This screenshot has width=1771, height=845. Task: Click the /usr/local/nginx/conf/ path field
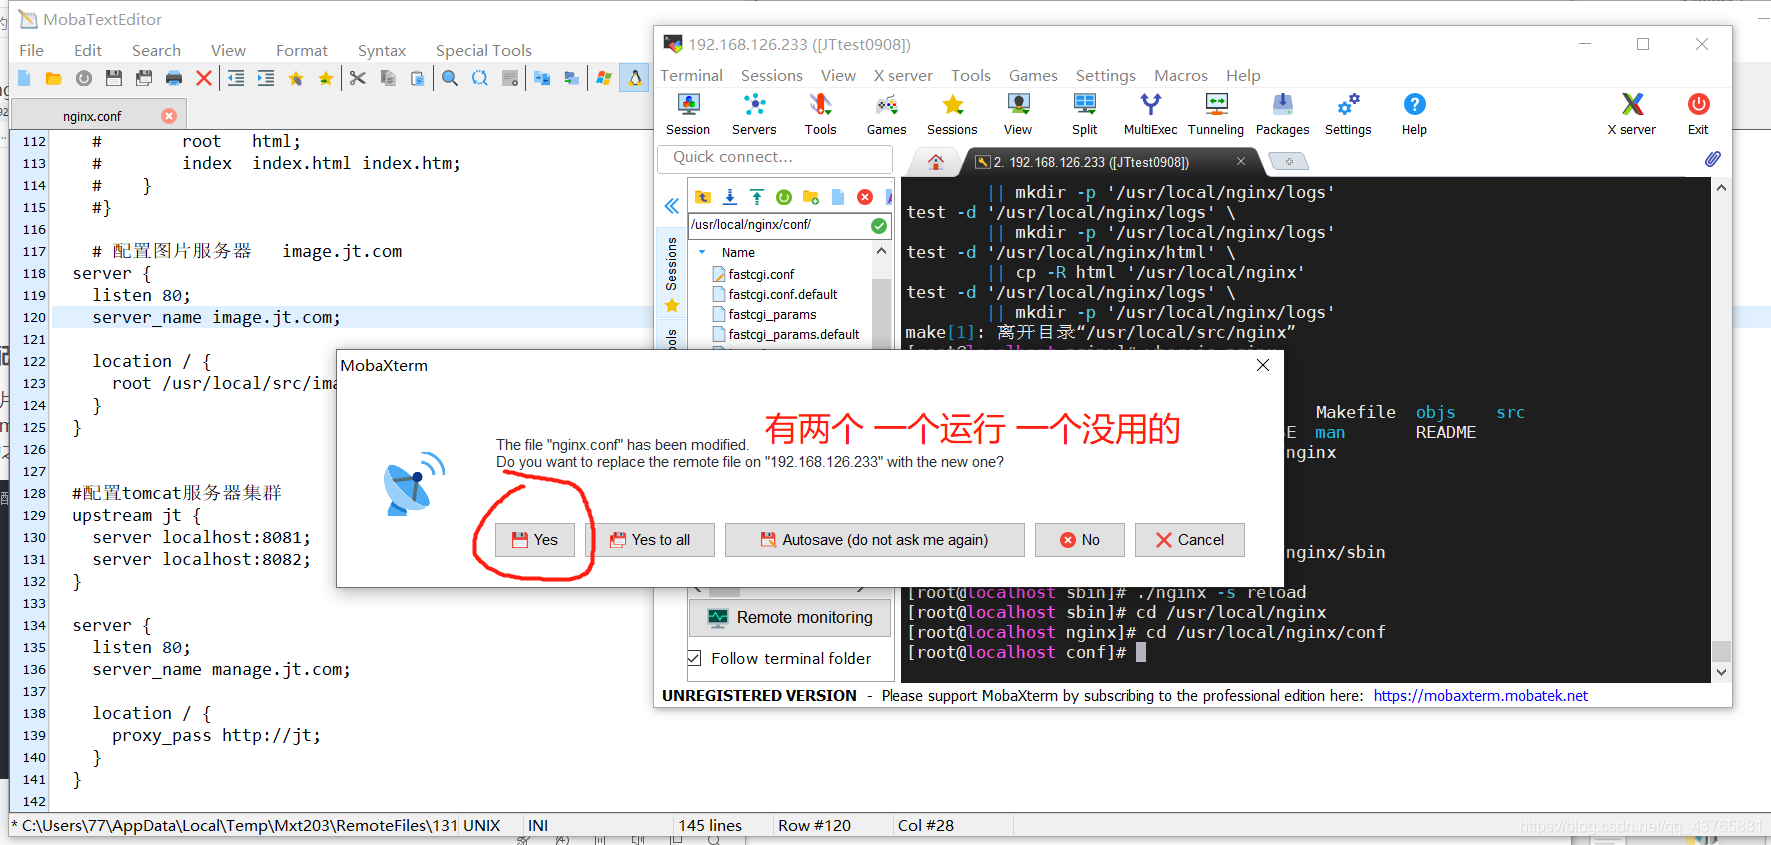778,225
